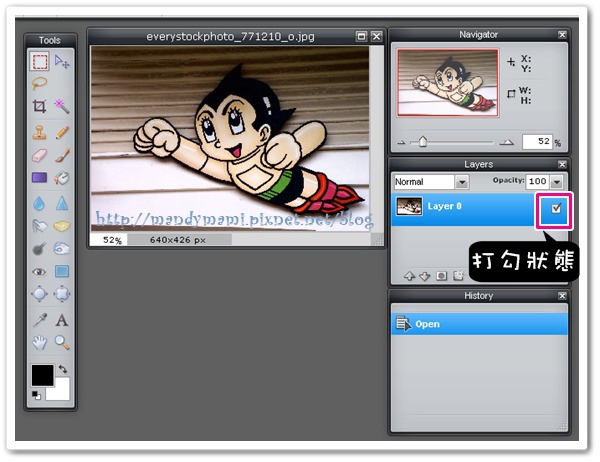Select the Color Picker eyedropper tool

[x=40, y=320]
